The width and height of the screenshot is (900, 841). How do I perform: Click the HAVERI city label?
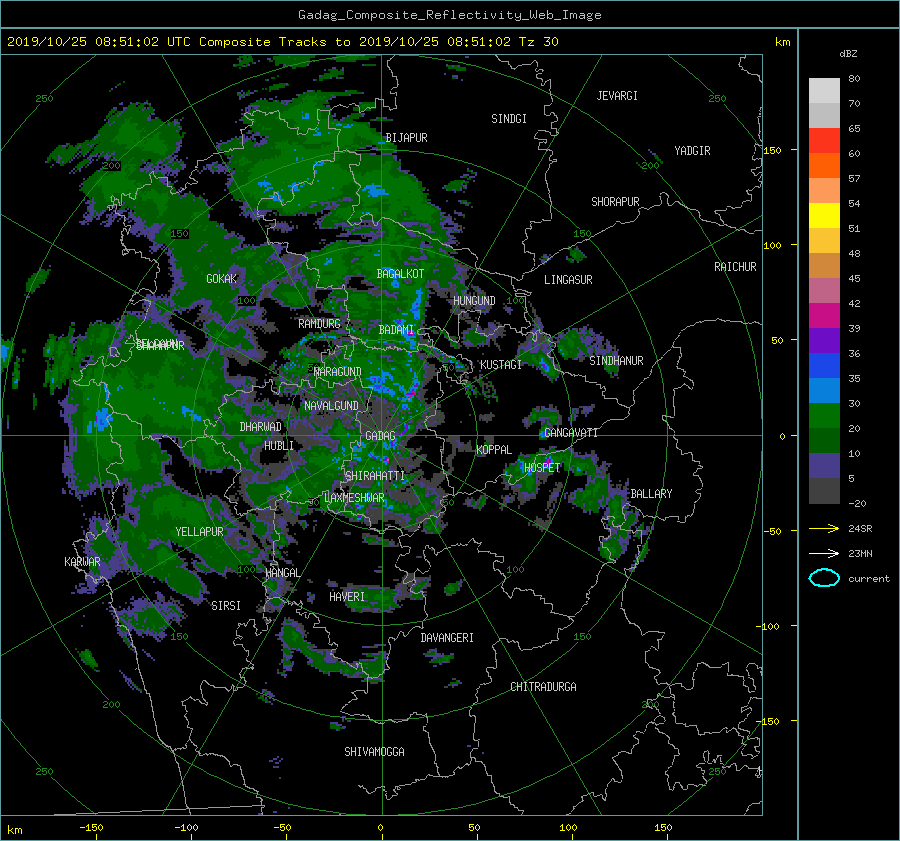click(347, 597)
